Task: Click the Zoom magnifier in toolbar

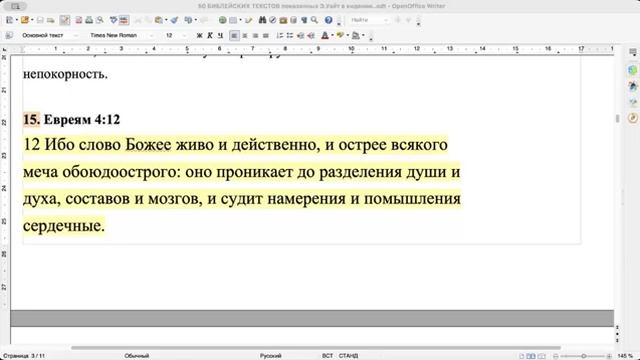Action: coord(314,20)
